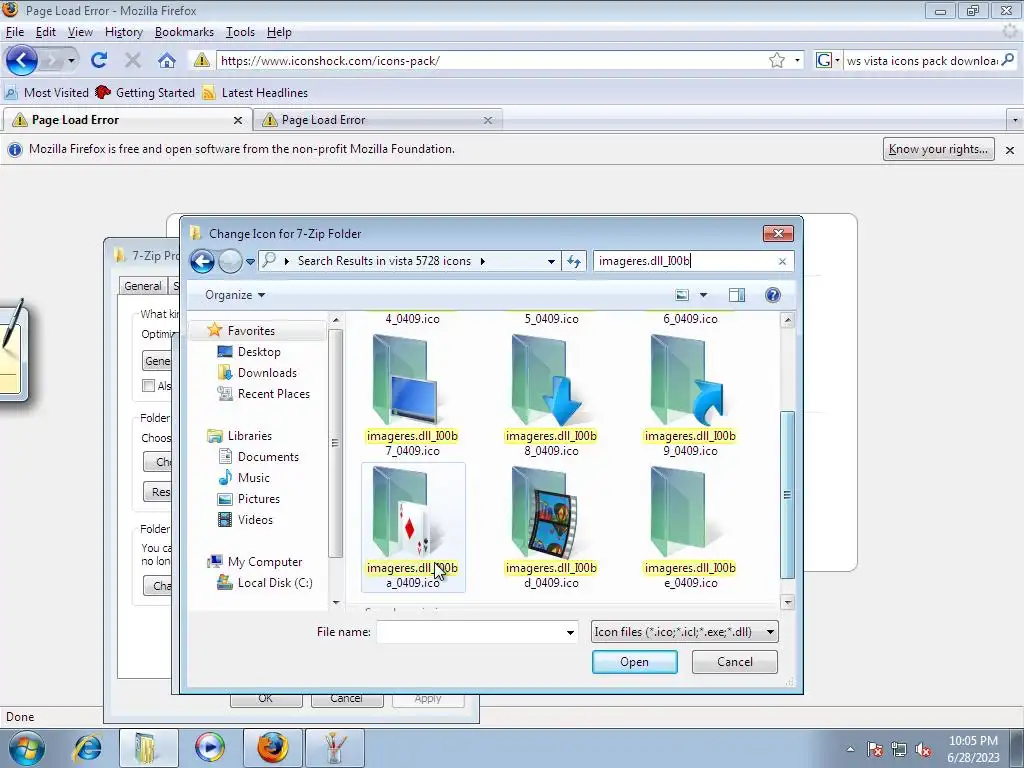
Task: Reload the current Firefox page
Action: coord(99,61)
